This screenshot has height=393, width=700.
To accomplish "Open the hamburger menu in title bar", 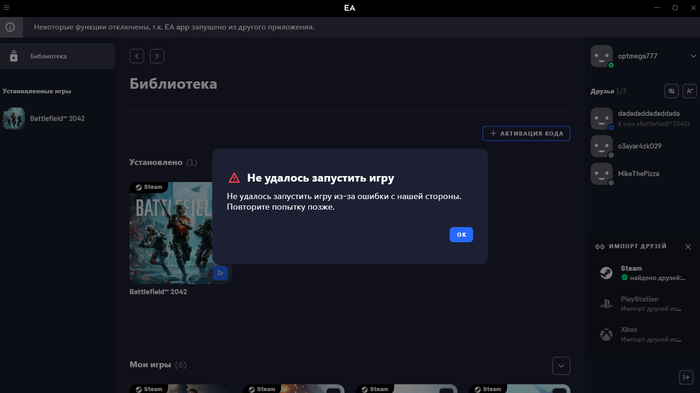I will tap(6, 8).
